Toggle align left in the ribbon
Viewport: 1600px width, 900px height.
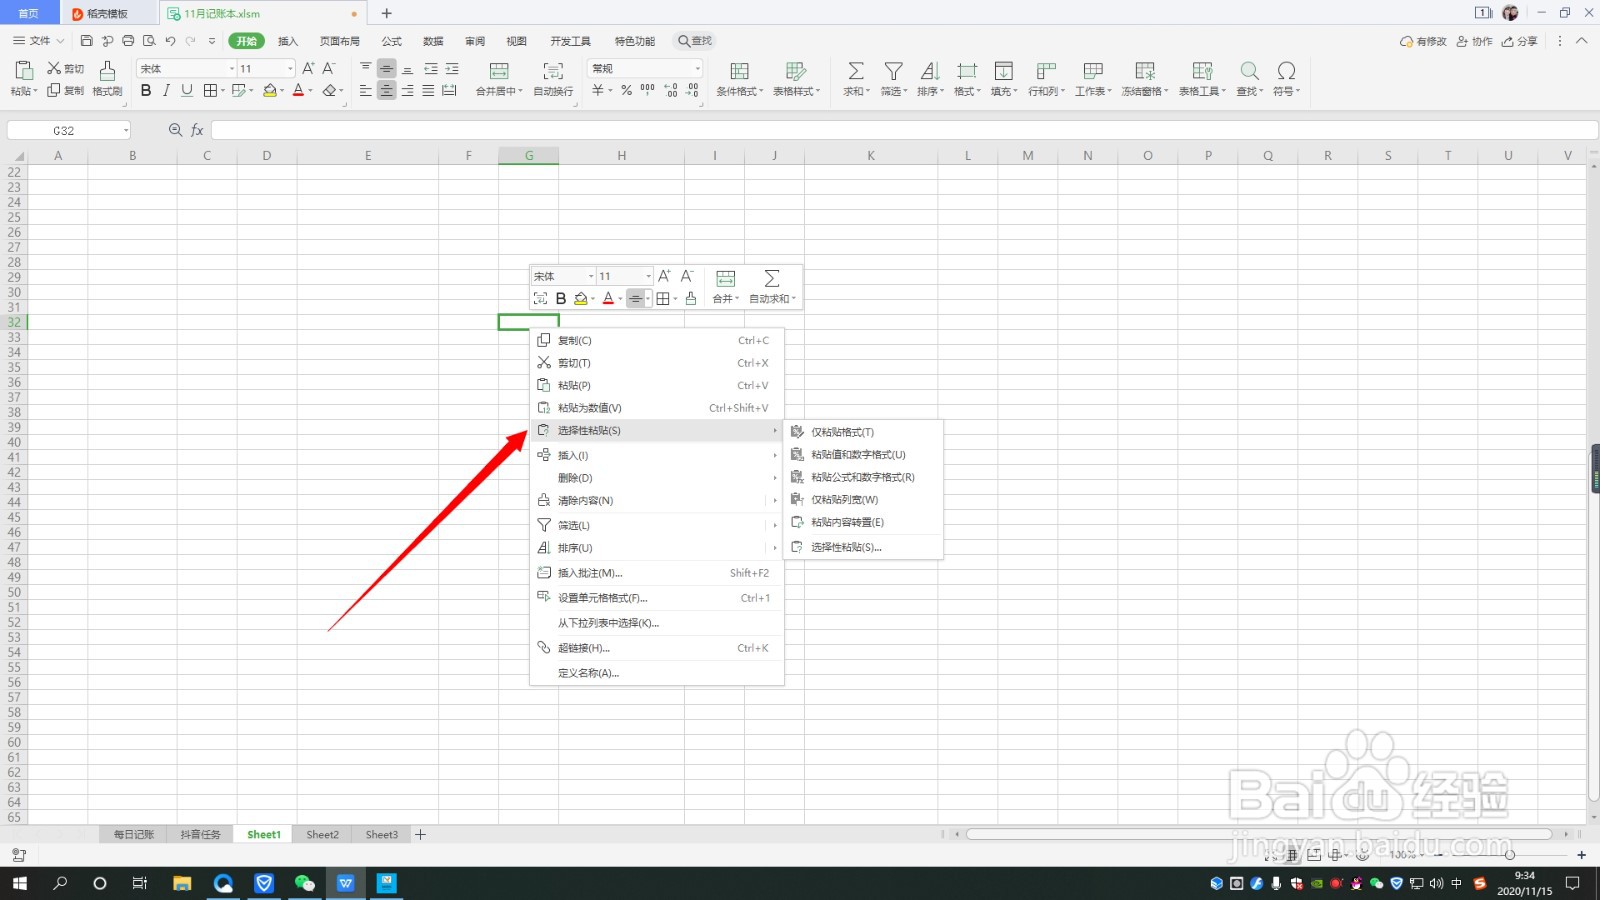coord(365,90)
